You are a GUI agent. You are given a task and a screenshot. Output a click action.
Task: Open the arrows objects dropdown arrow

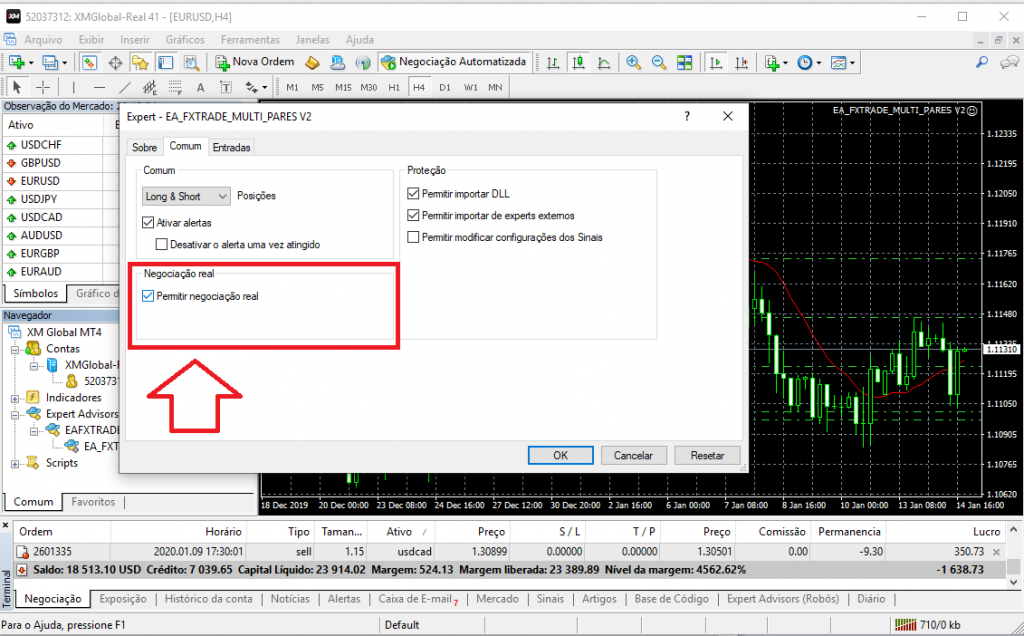click(264, 87)
